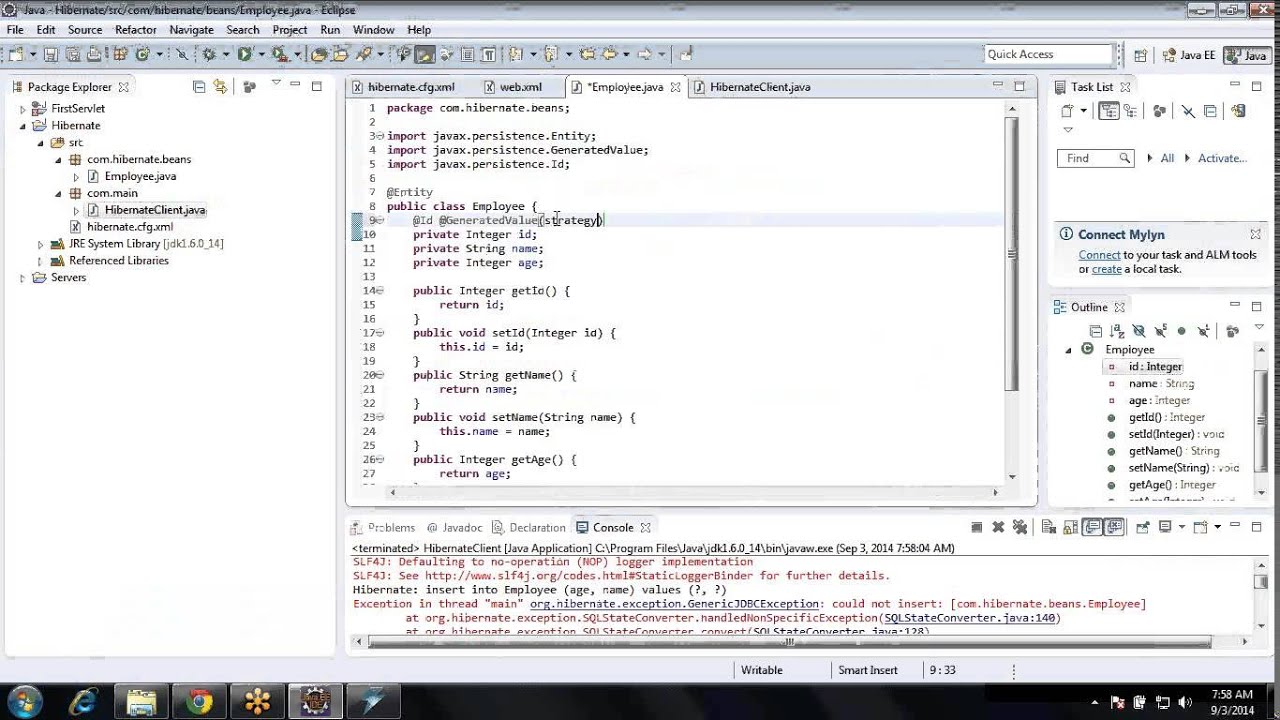
Task: Collapse the Hibernate project node
Action: (22, 126)
